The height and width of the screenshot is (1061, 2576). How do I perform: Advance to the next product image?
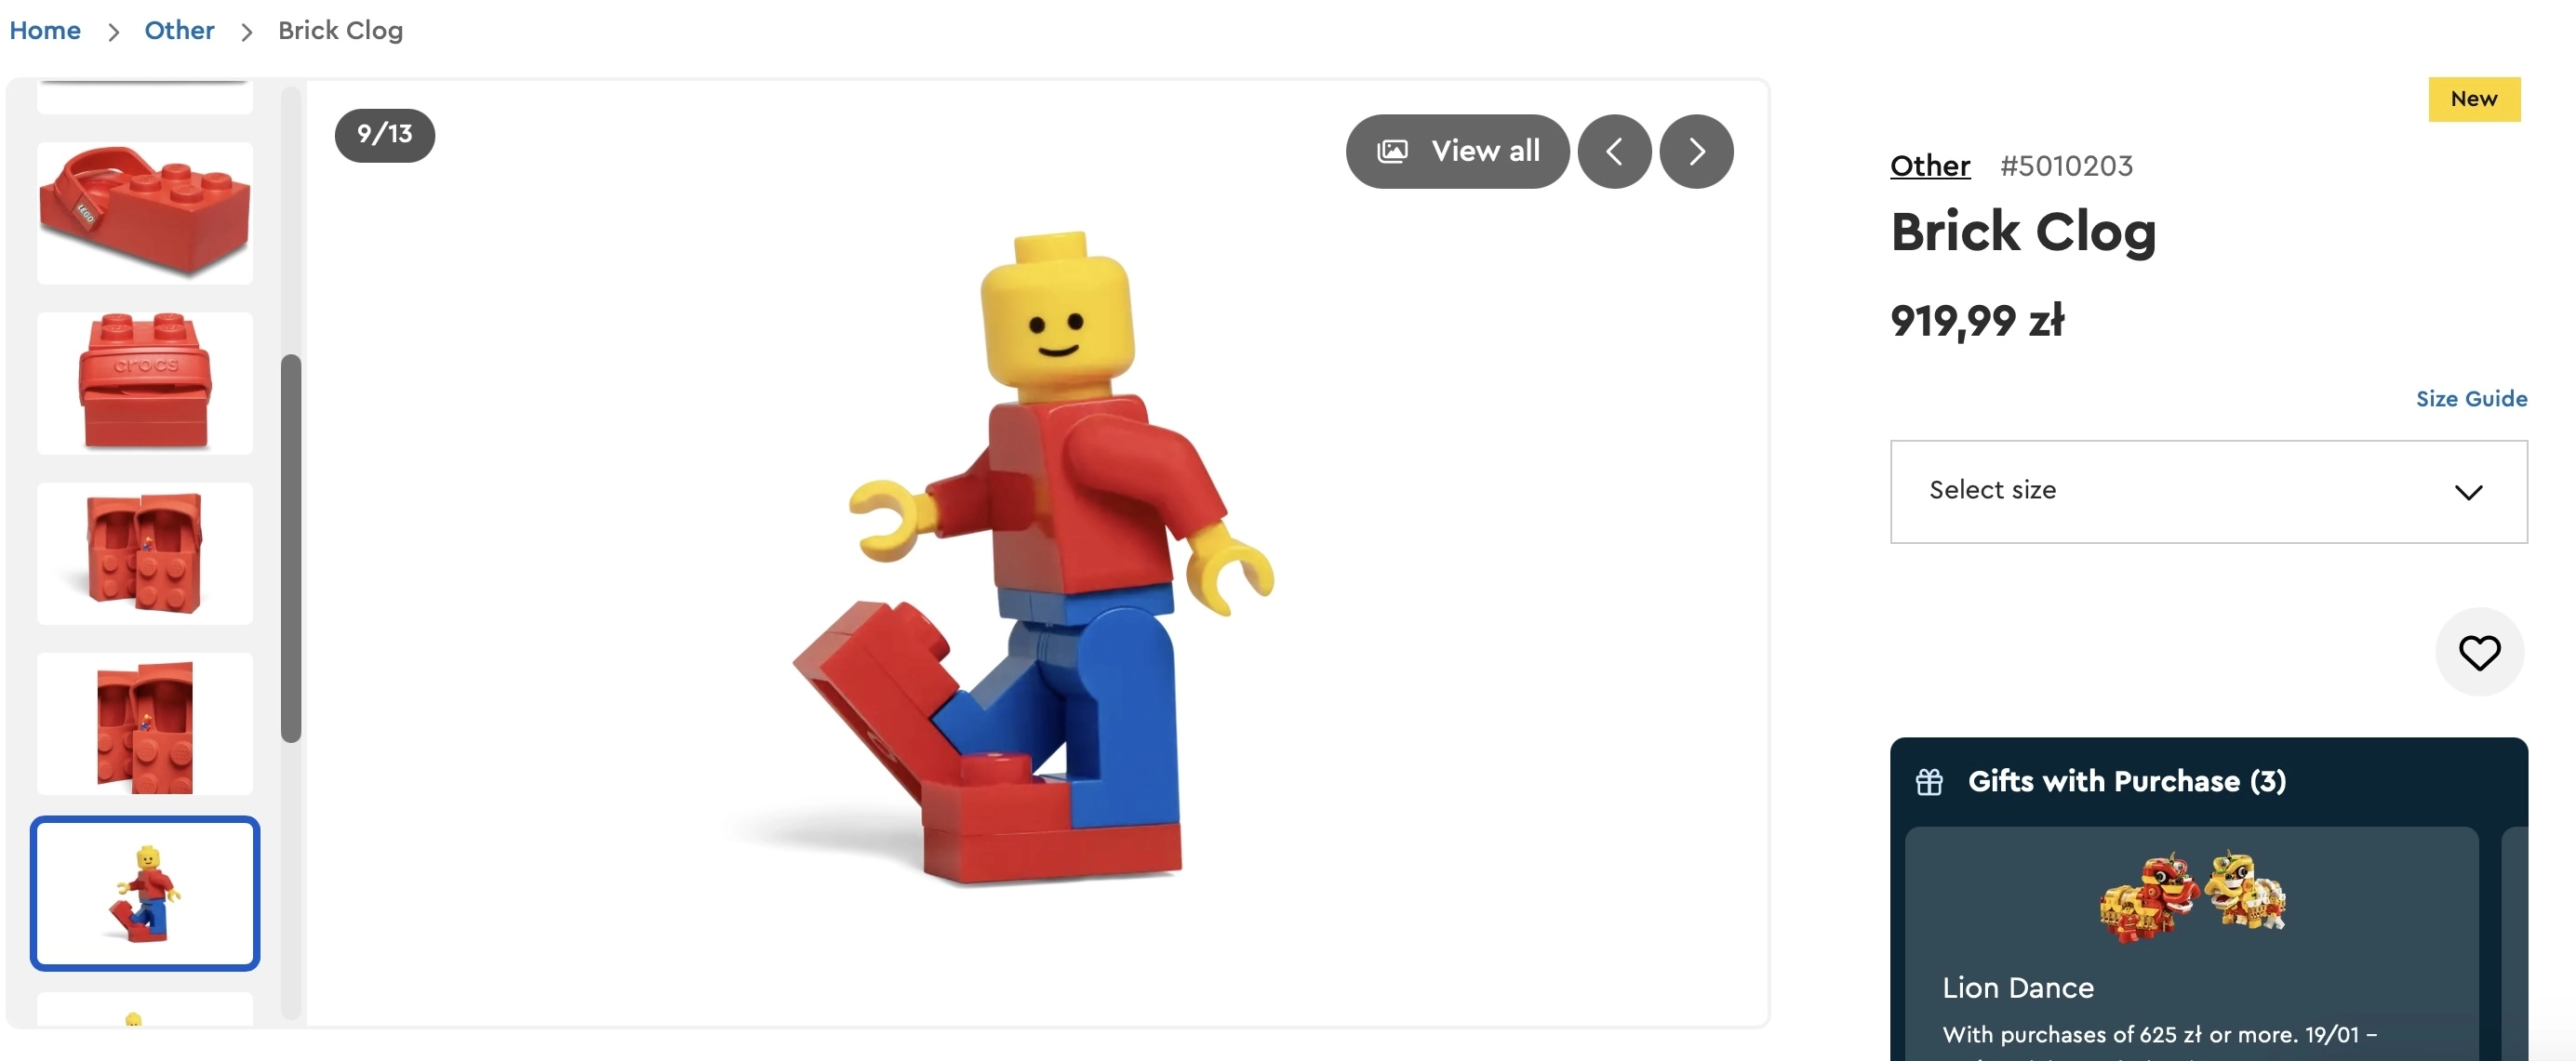[1696, 151]
